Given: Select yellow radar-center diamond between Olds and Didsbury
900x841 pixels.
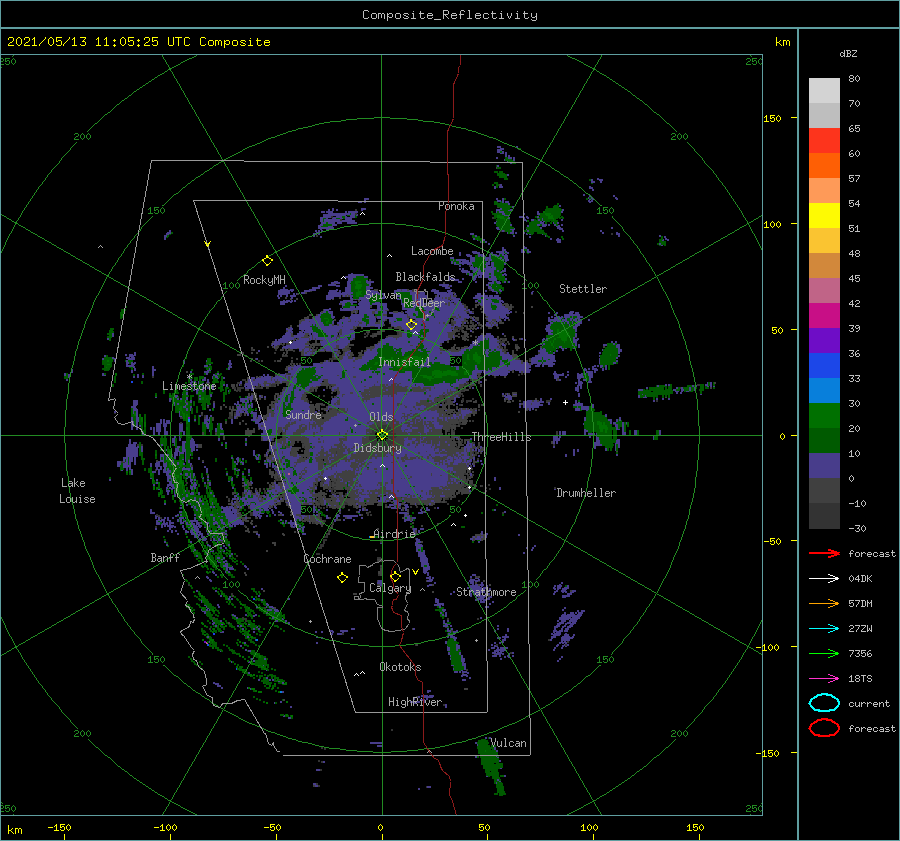Looking at the screenshot, I should click(x=382, y=435).
